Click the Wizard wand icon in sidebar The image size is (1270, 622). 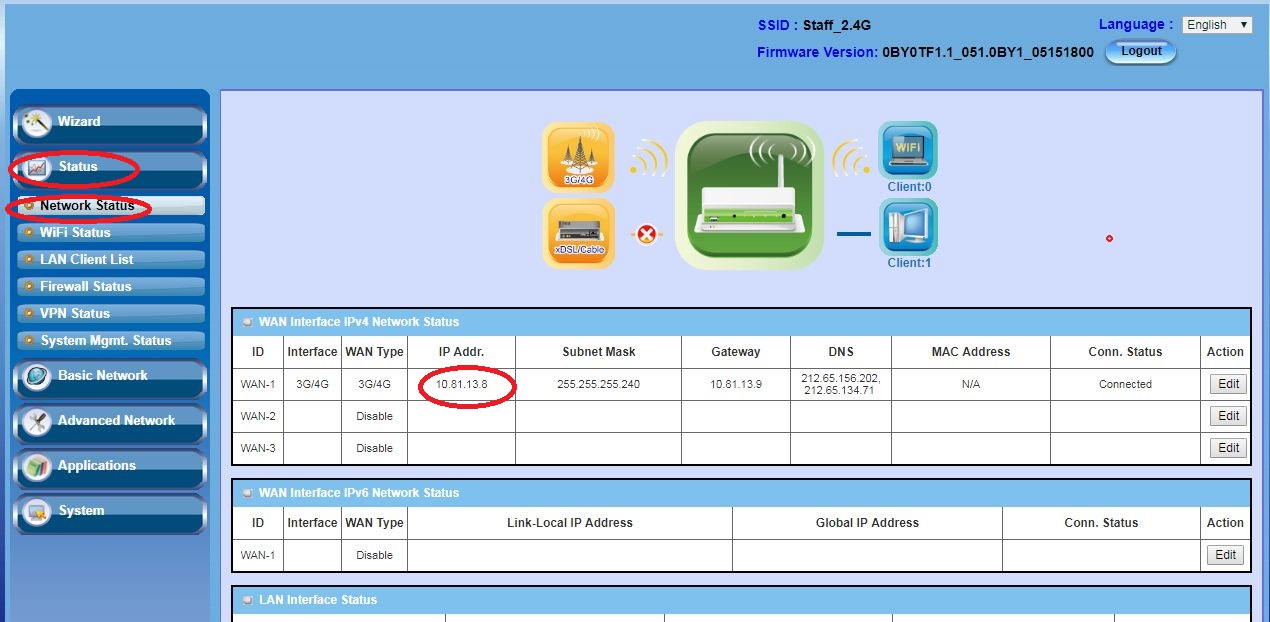(x=37, y=122)
